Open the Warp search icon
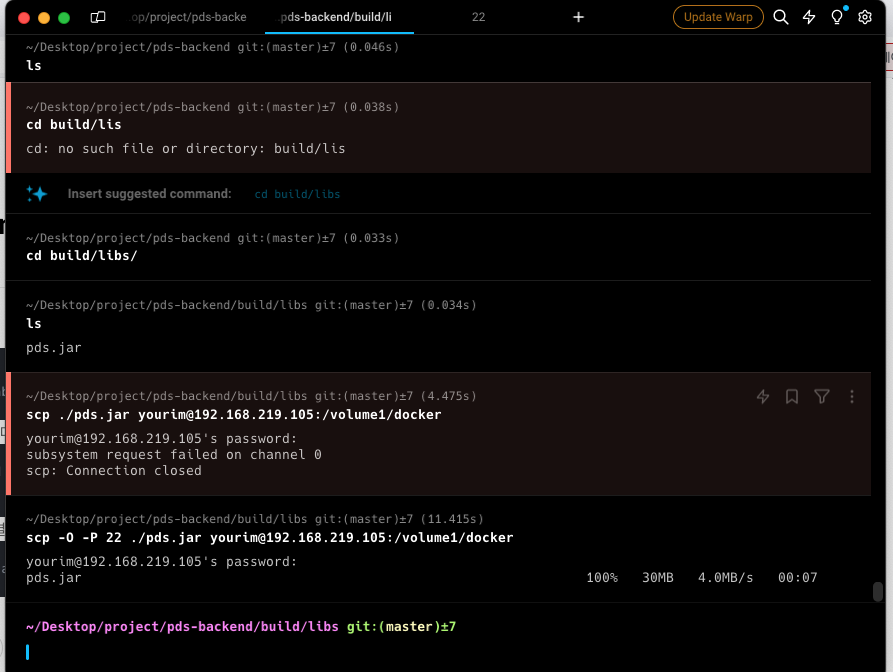893x672 pixels. coord(781,17)
